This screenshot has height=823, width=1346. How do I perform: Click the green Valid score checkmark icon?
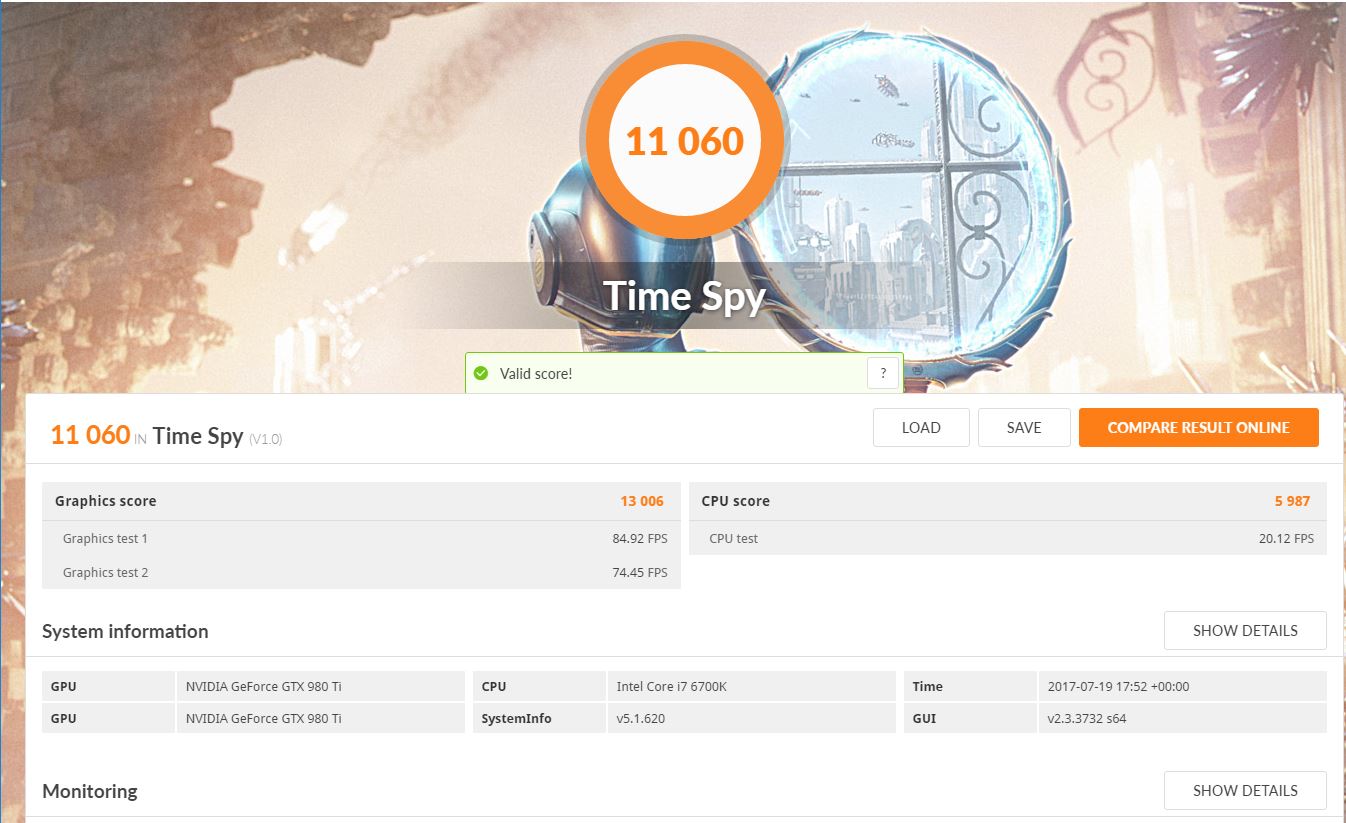coord(481,373)
